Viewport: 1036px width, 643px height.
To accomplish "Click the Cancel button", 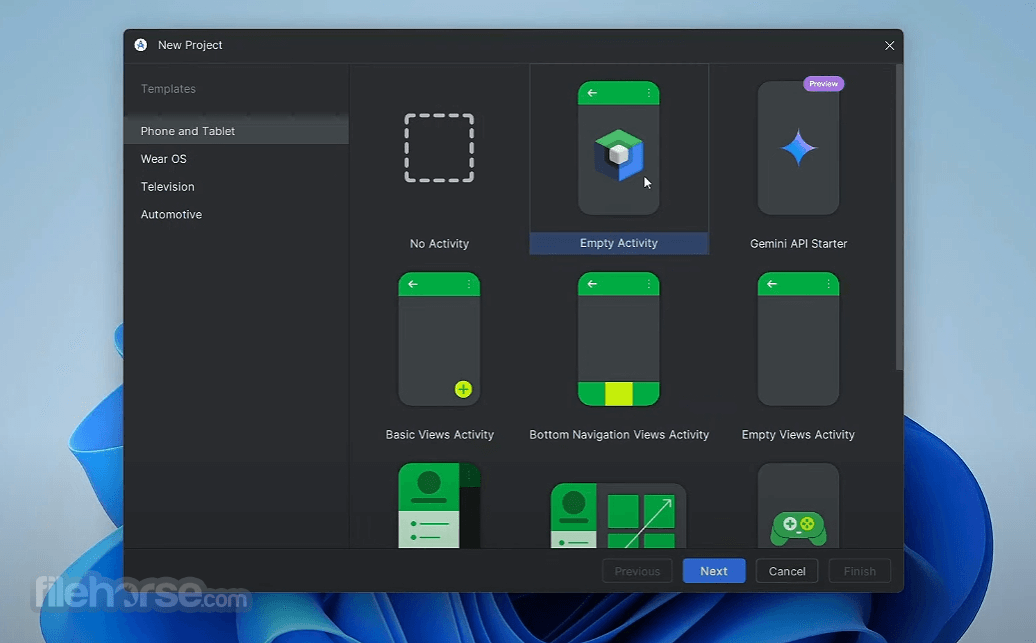I will pos(787,571).
